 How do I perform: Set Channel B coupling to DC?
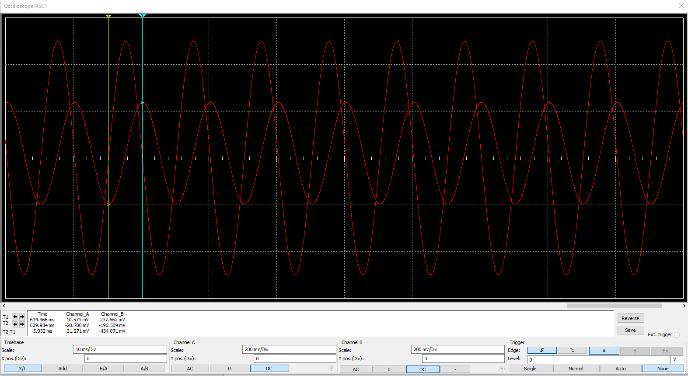point(423,369)
